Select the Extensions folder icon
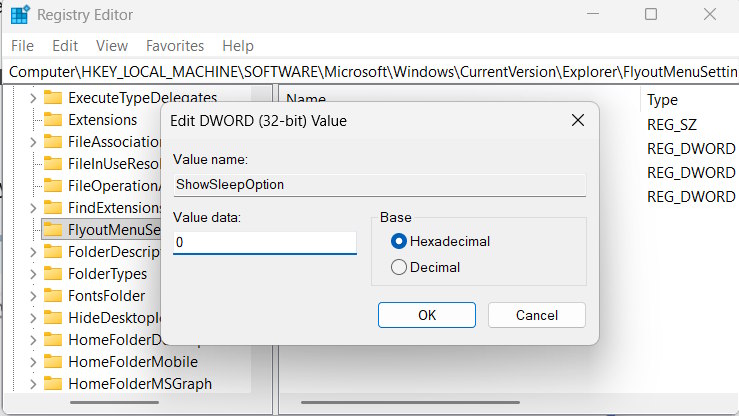Viewport: 739px width, 416px height. (x=53, y=120)
